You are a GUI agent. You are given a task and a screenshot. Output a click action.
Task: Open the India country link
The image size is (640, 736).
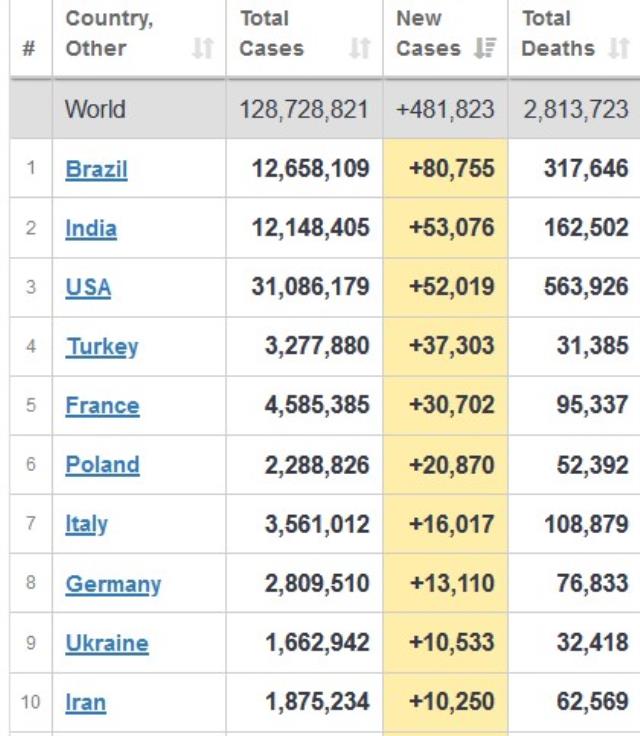(x=91, y=228)
